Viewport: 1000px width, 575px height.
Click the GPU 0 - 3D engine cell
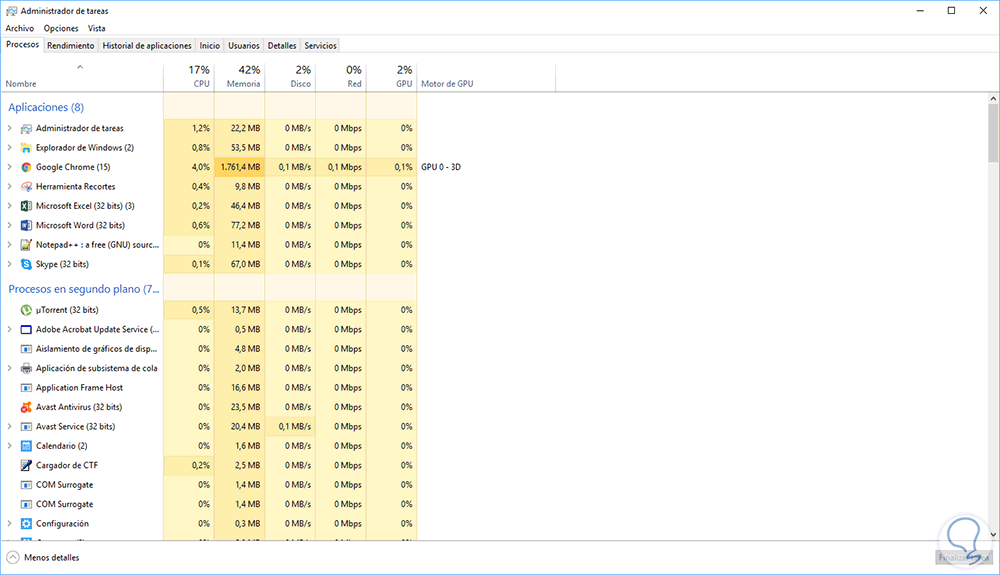pyautogui.click(x=441, y=167)
